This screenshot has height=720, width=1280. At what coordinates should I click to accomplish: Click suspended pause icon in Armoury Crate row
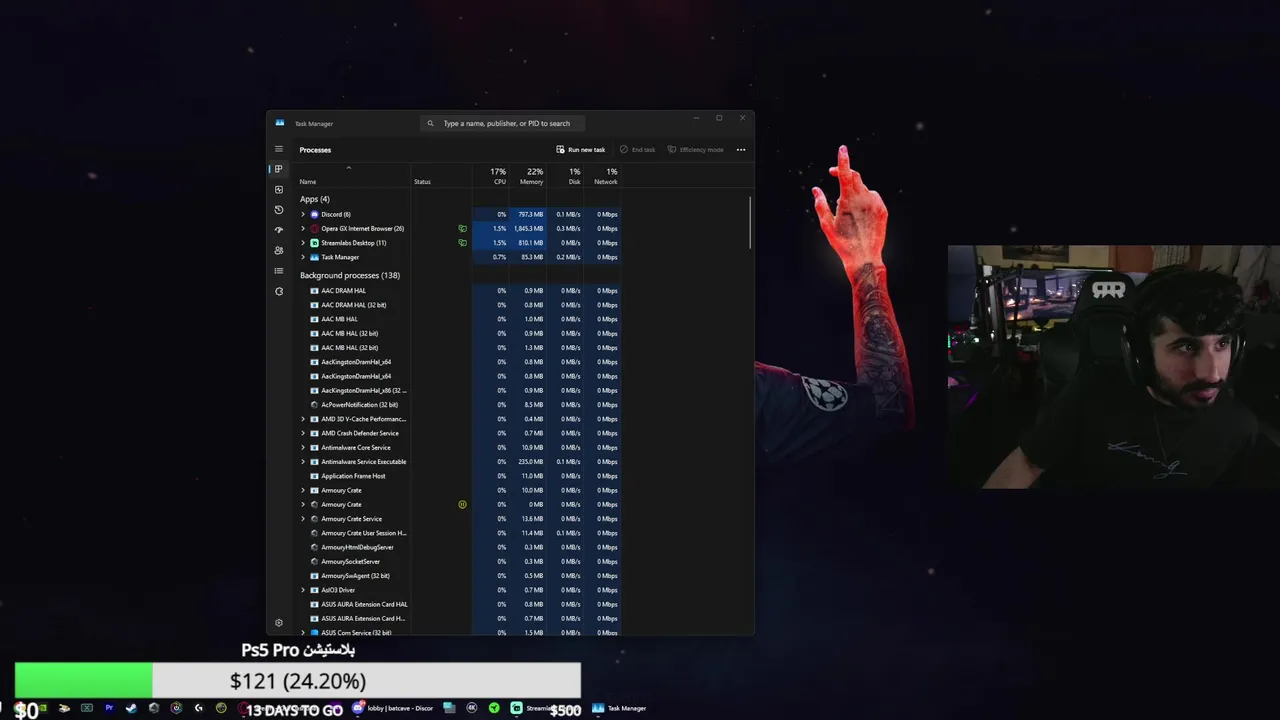(x=462, y=505)
